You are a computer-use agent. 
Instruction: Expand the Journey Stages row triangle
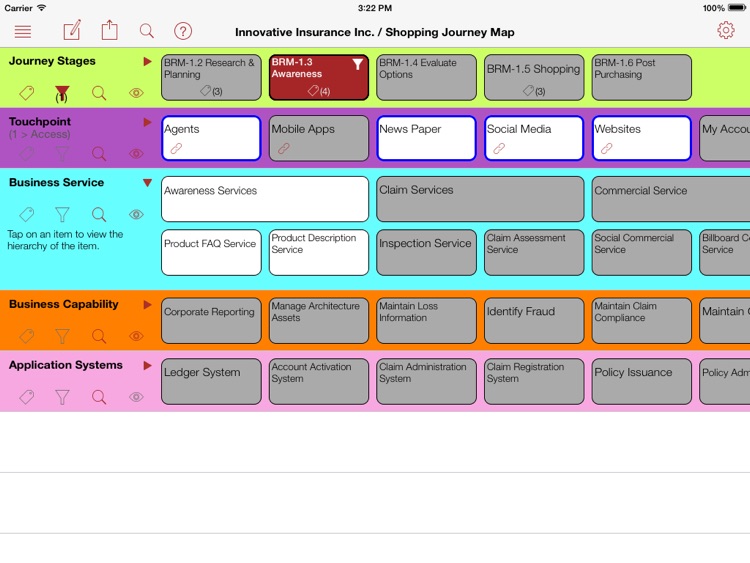click(x=147, y=61)
